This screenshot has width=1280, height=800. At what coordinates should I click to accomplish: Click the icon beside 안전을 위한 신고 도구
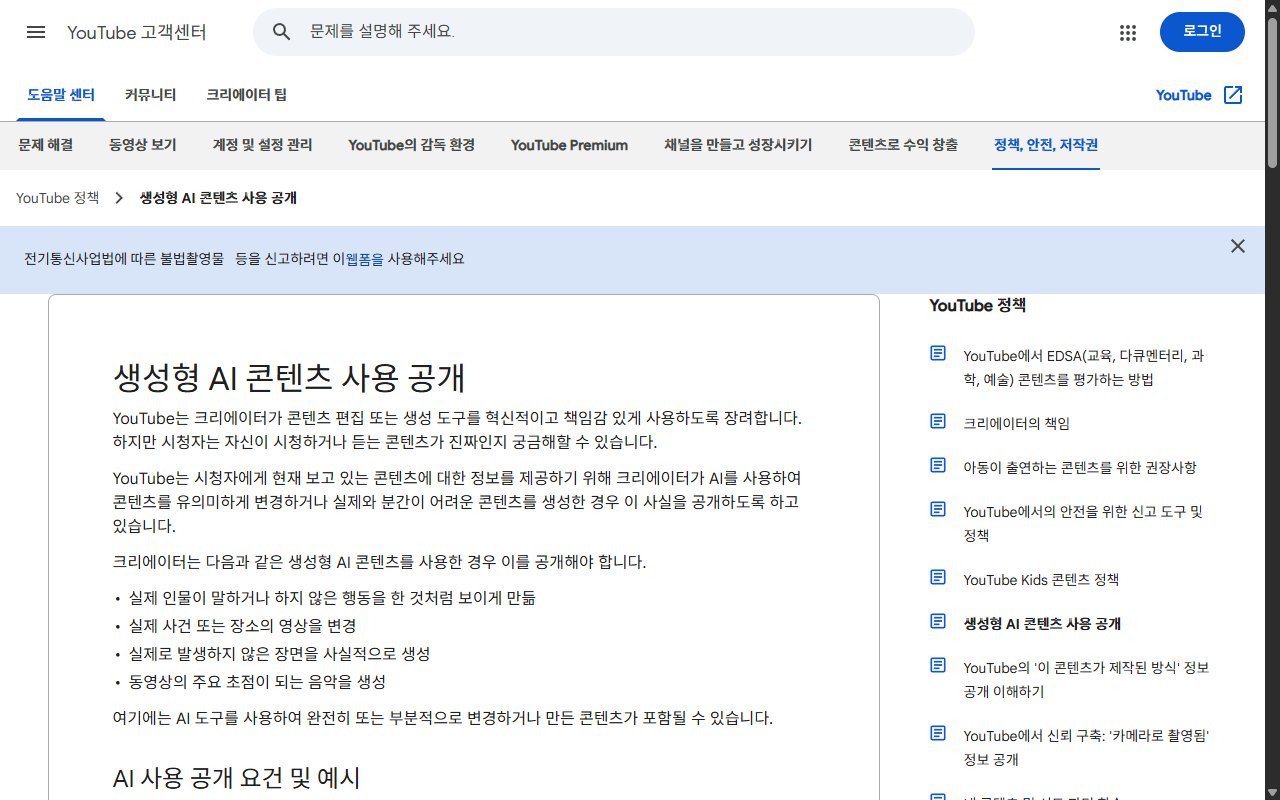(x=938, y=509)
